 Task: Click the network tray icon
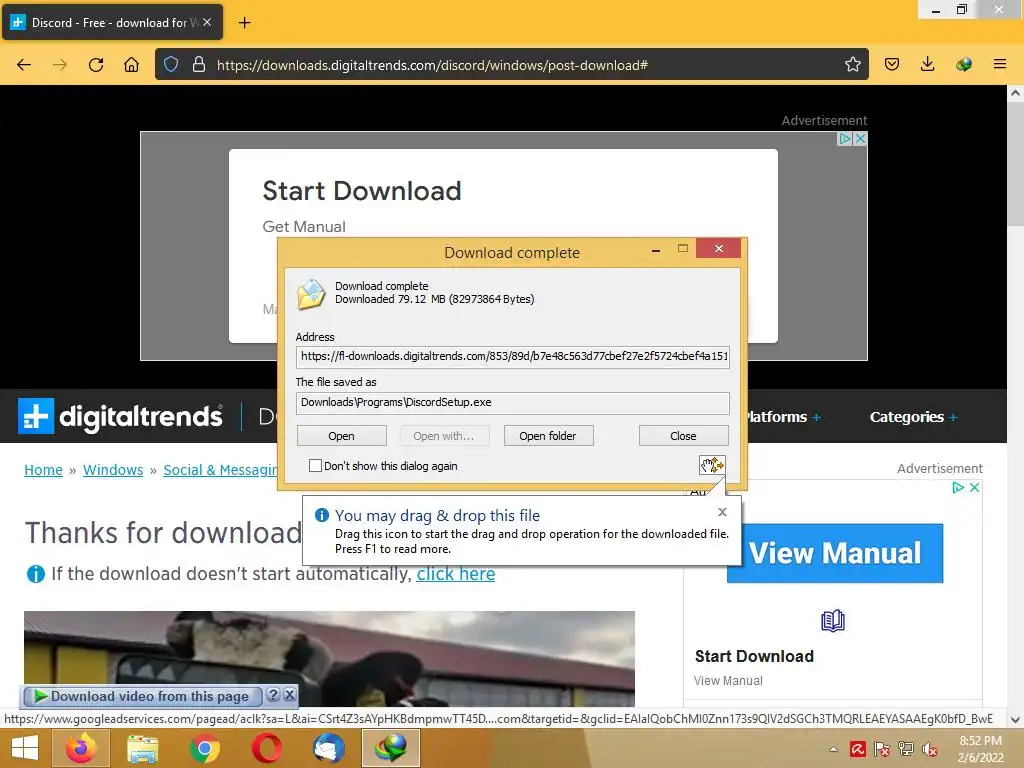pyautogui.click(x=906, y=749)
